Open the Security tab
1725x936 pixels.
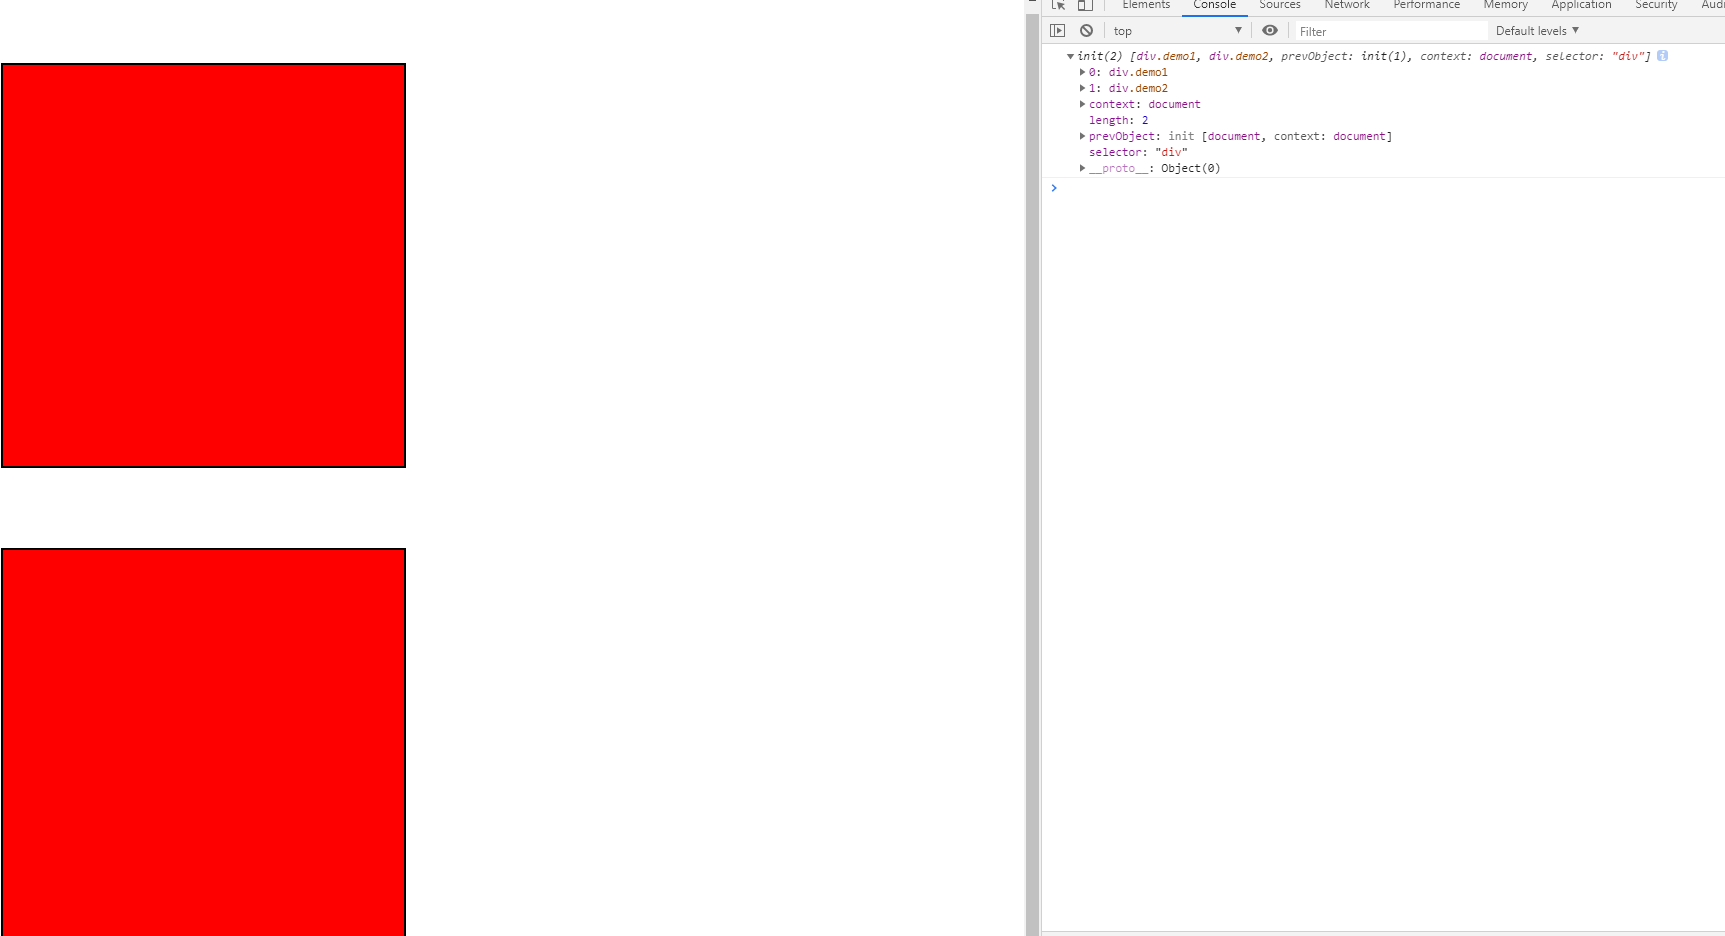[x=1656, y=6]
